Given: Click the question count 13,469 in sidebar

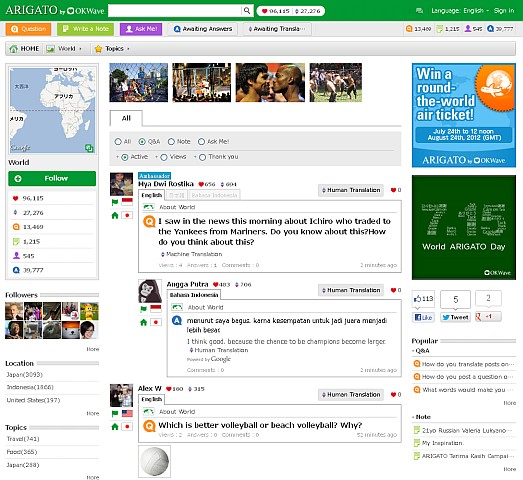Looking at the screenshot, I should pos(33,227).
